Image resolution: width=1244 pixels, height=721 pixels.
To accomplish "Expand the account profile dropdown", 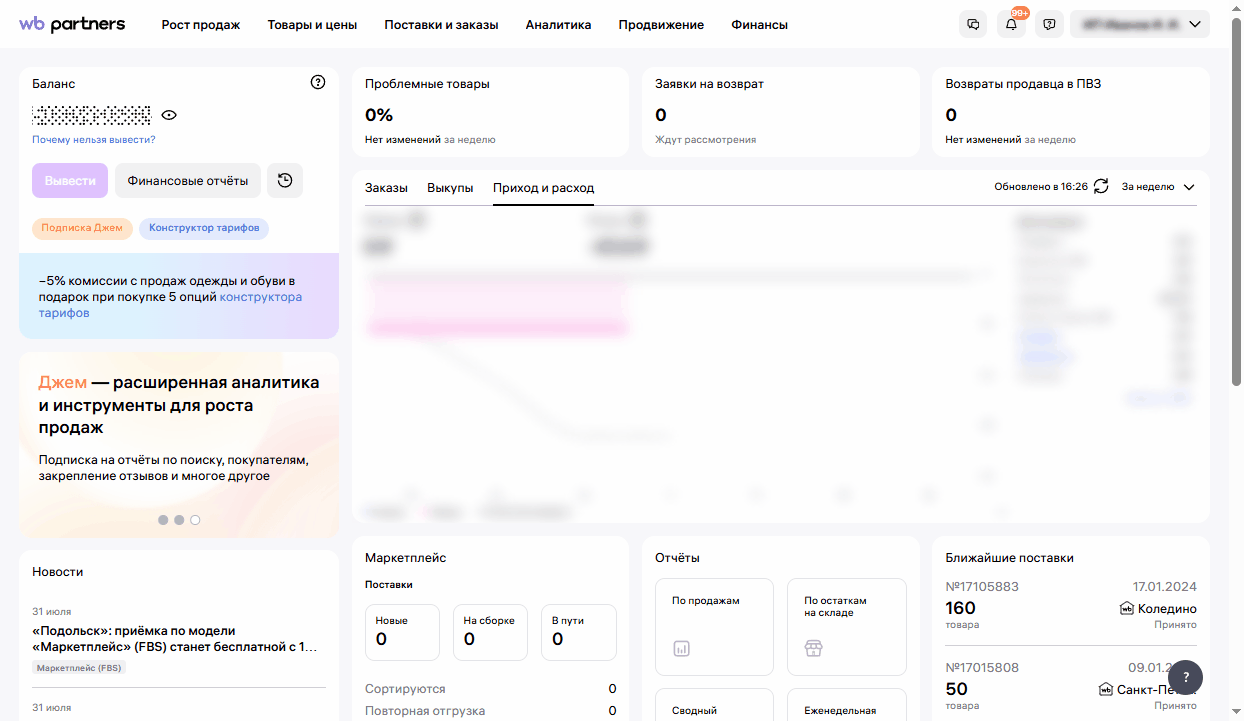I will (1139, 25).
